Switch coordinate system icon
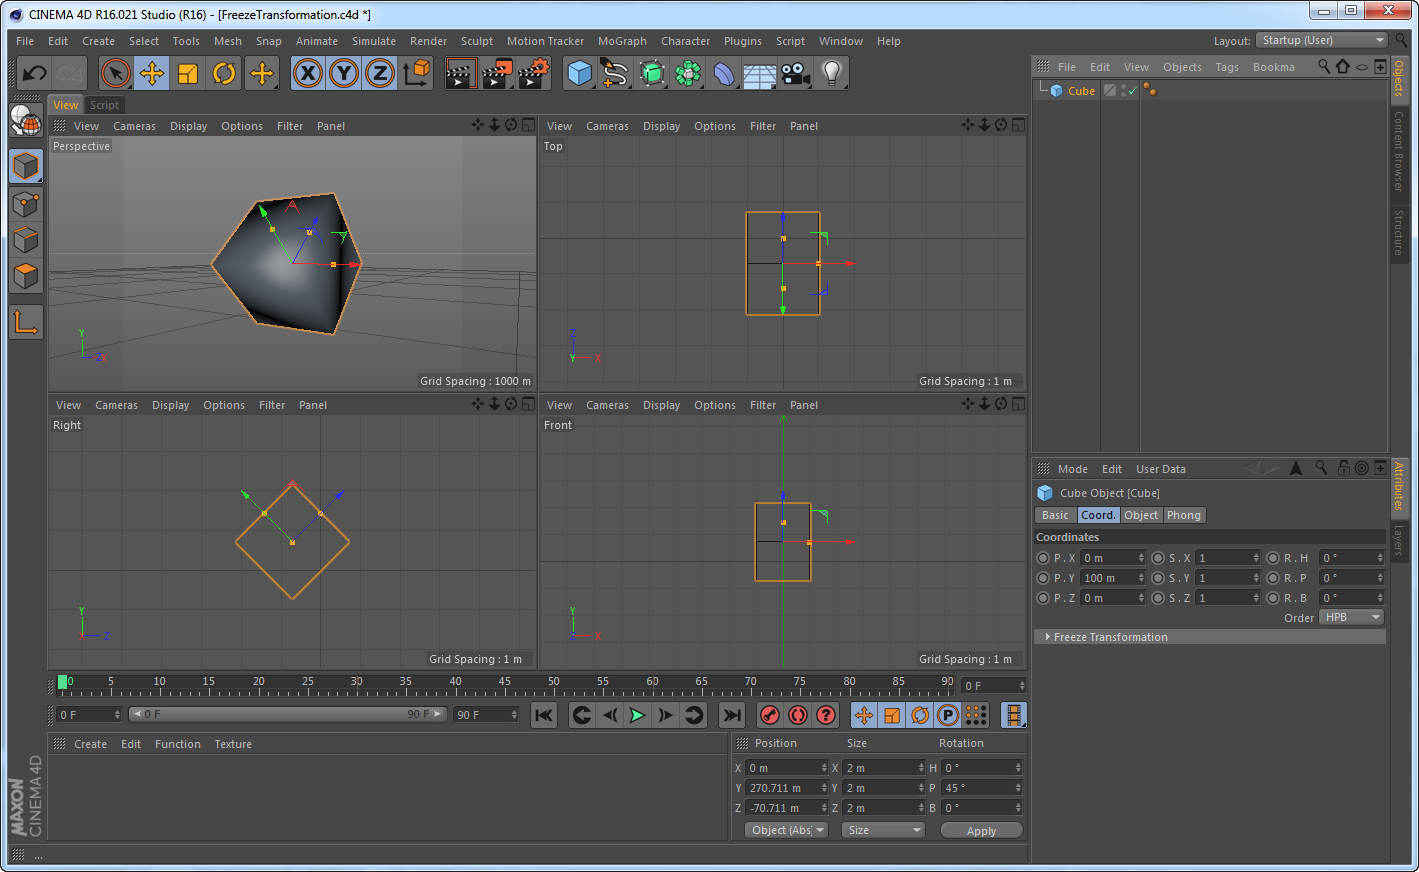This screenshot has height=872, width=1419. point(416,73)
